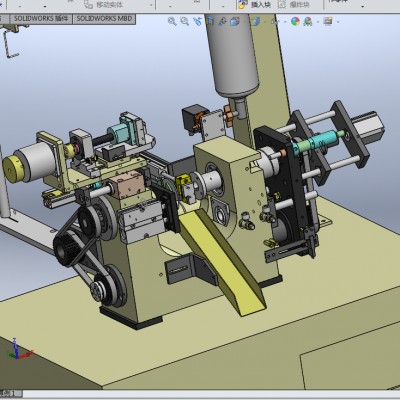This screenshot has height=400, width=400.
Task: Click the 插入块 button
Action: click(x=255, y=5)
